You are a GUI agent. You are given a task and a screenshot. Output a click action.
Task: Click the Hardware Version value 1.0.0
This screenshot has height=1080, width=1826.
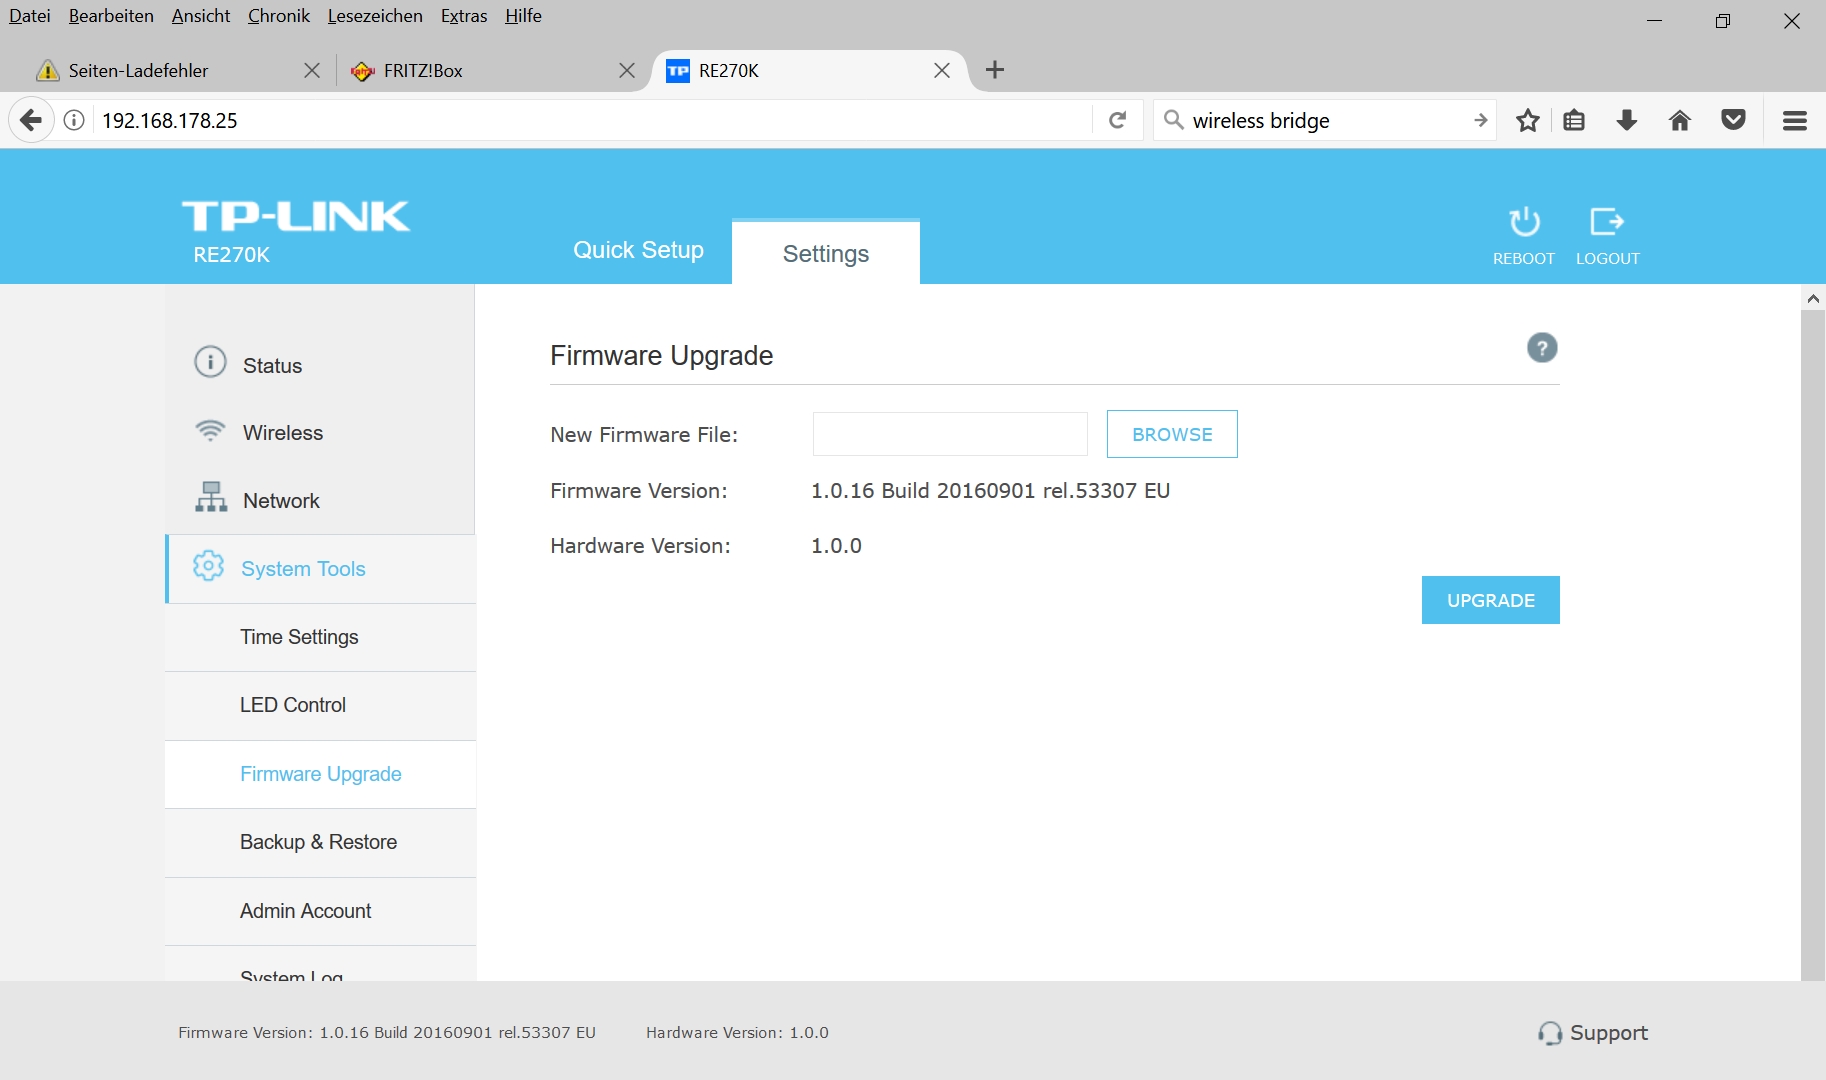[x=836, y=546]
